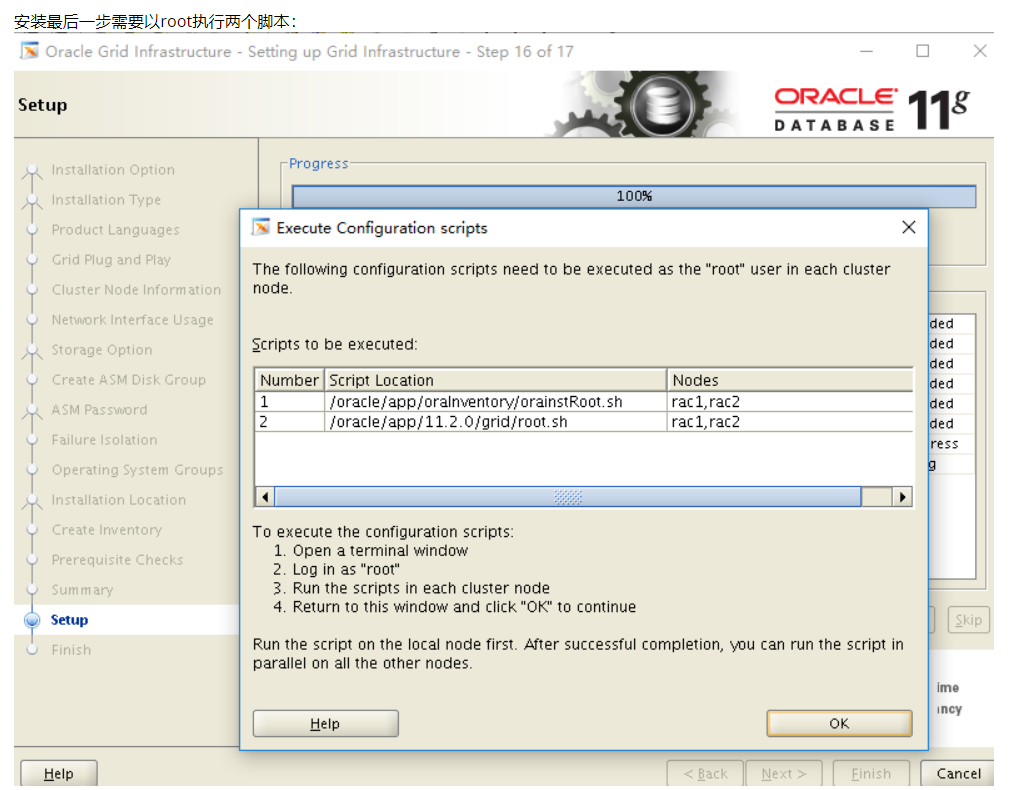Select Installation Option step in sidebar
The height and width of the screenshot is (790, 1013).
click(113, 170)
